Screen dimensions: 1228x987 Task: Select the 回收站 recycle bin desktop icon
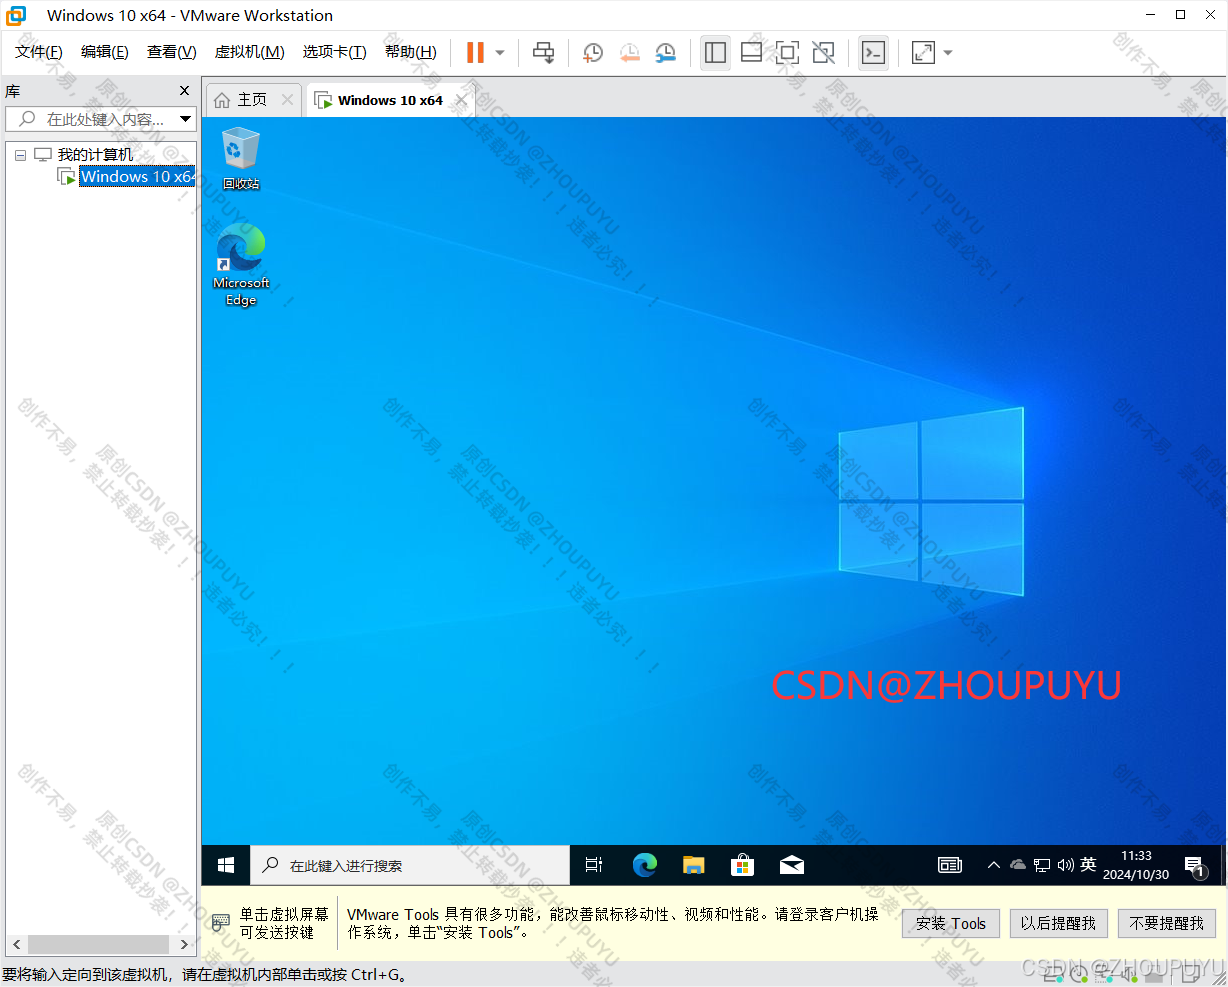[241, 158]
